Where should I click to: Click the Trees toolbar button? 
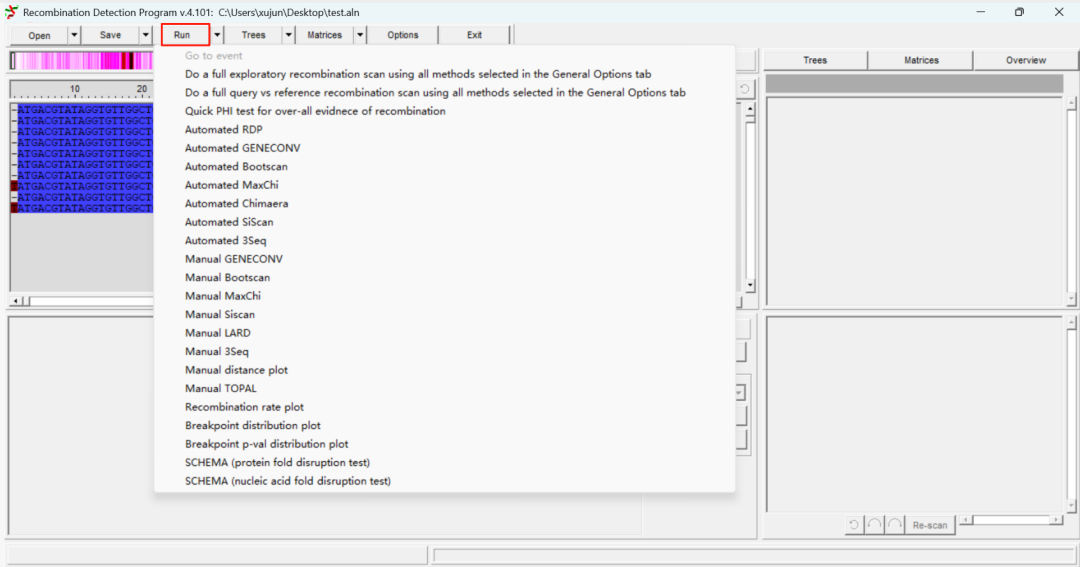tap(253, 34)
